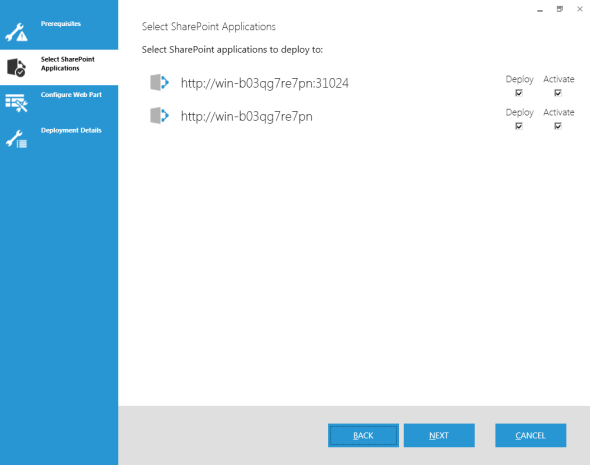Uncheck Deploy for the 31024 application
Image resolution: width=590 pixels, height=465 pixels.
point(519,93)
